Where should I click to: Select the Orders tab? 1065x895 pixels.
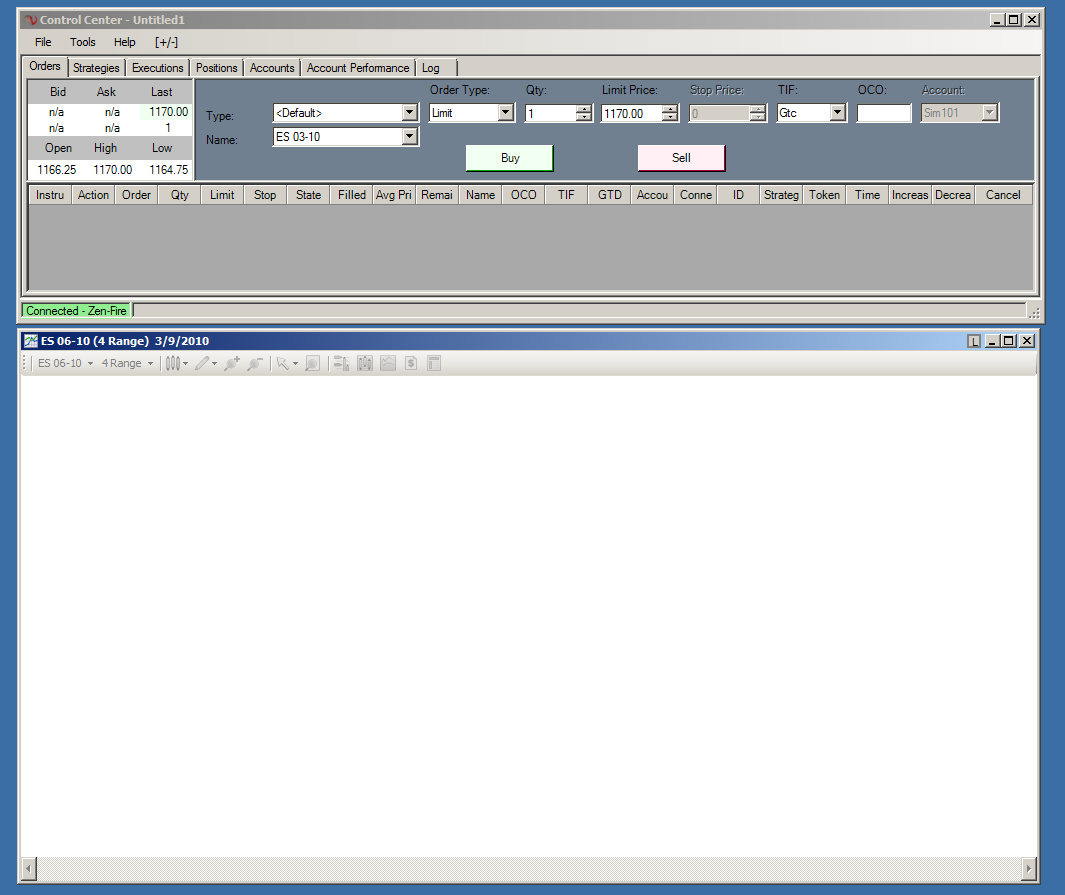point(45,66)
